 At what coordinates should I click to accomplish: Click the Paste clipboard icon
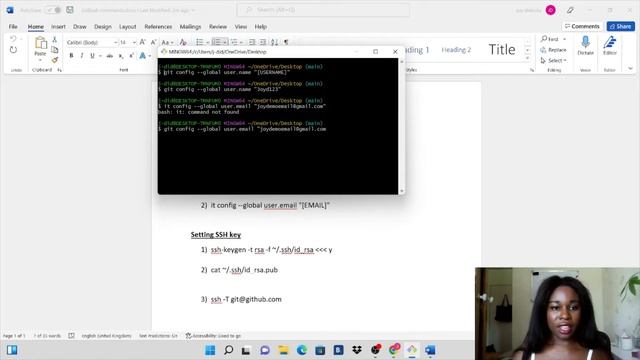(x=40, y=43)
